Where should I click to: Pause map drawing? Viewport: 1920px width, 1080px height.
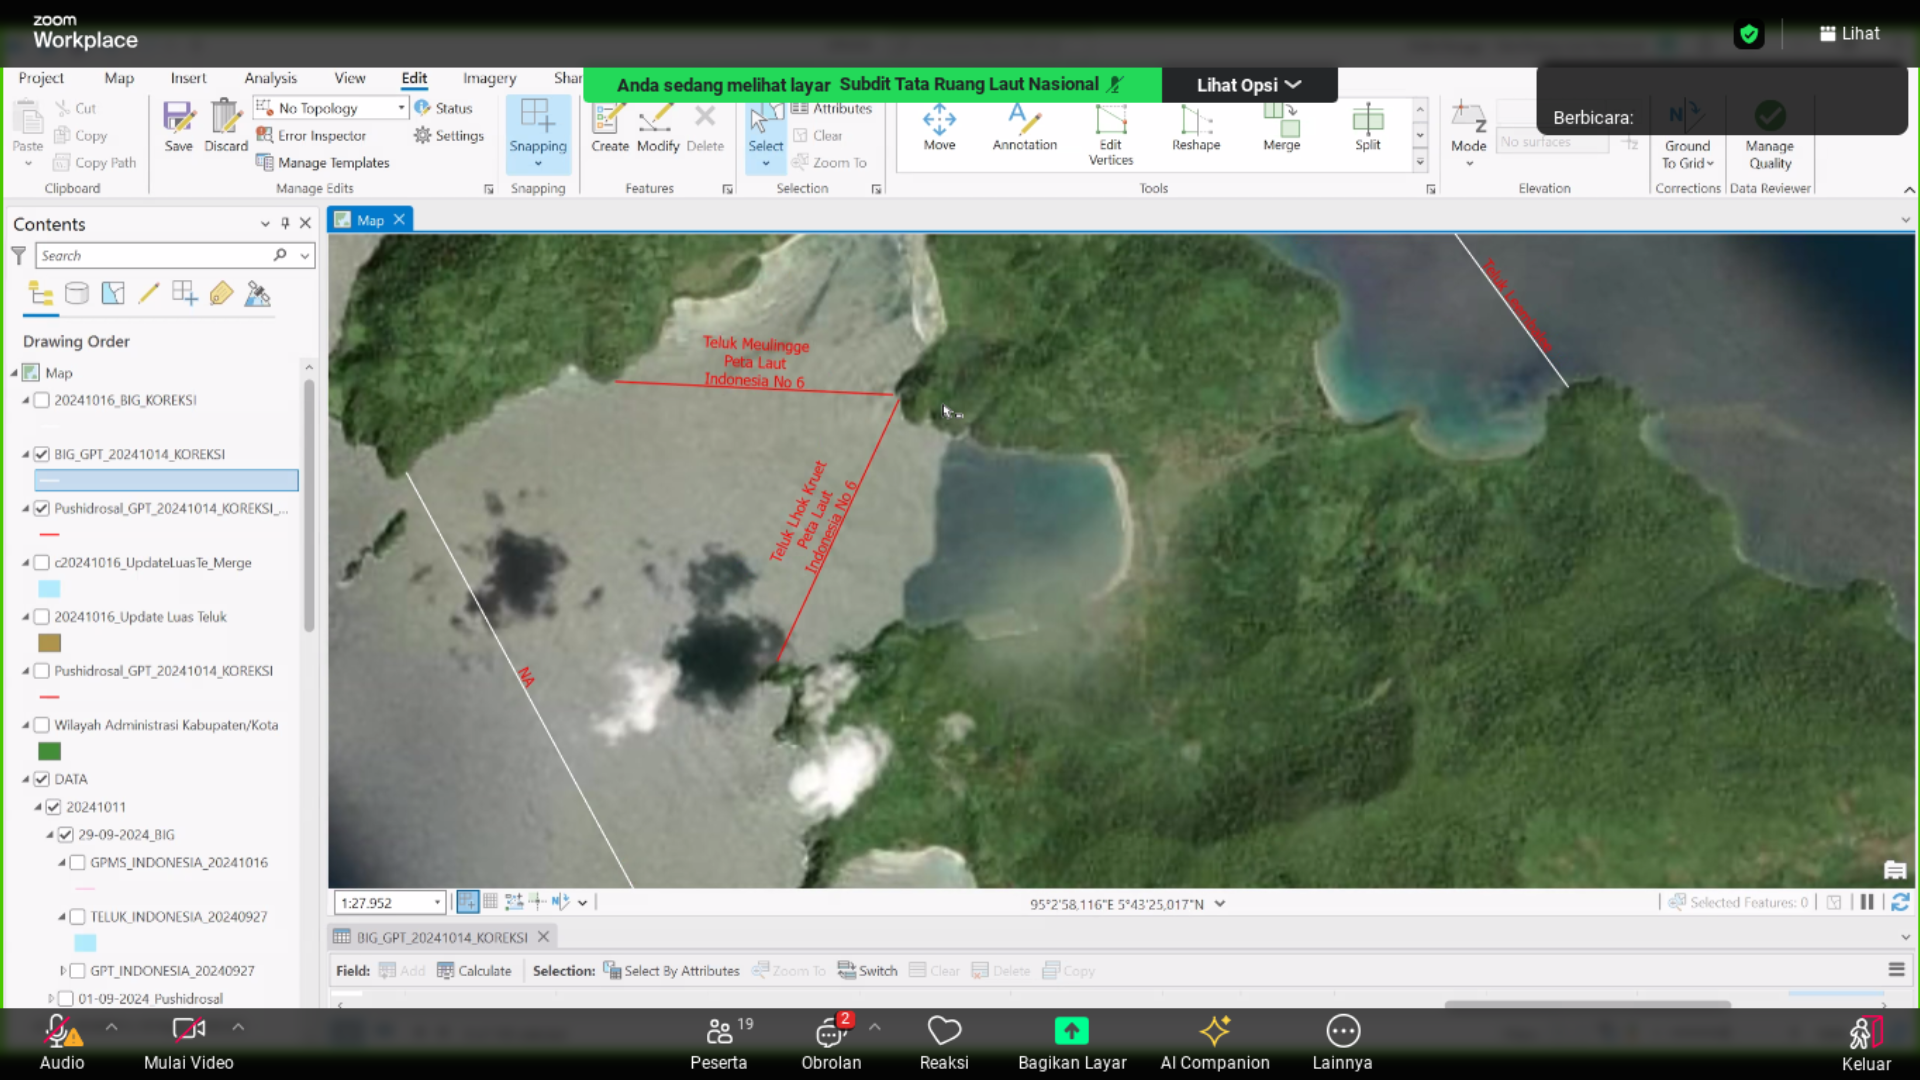pos(1867,902)
